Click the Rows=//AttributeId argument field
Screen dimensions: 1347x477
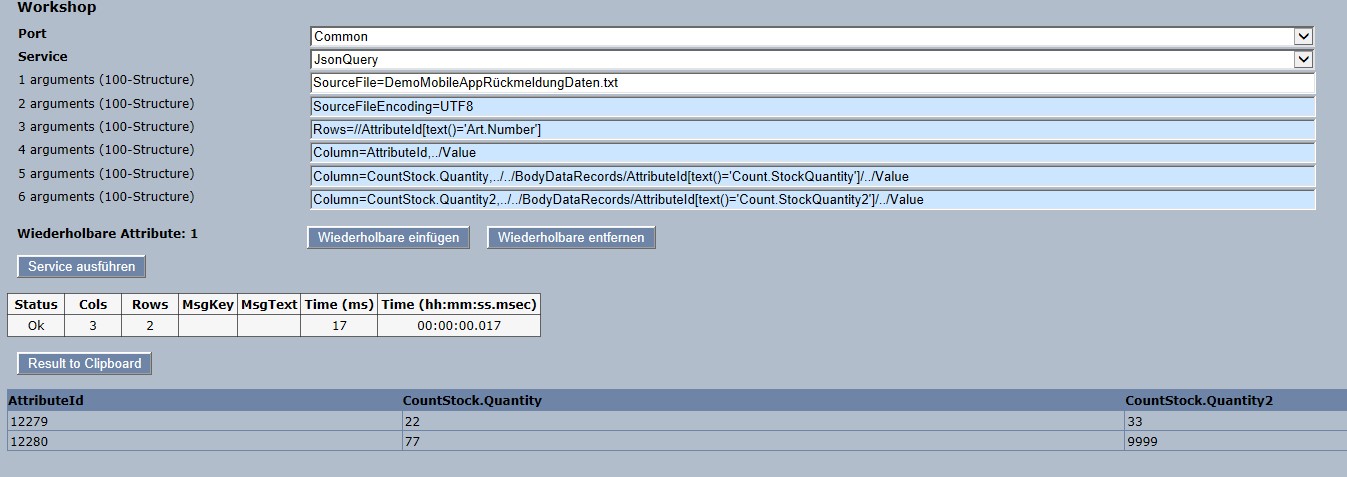[813, 130]
